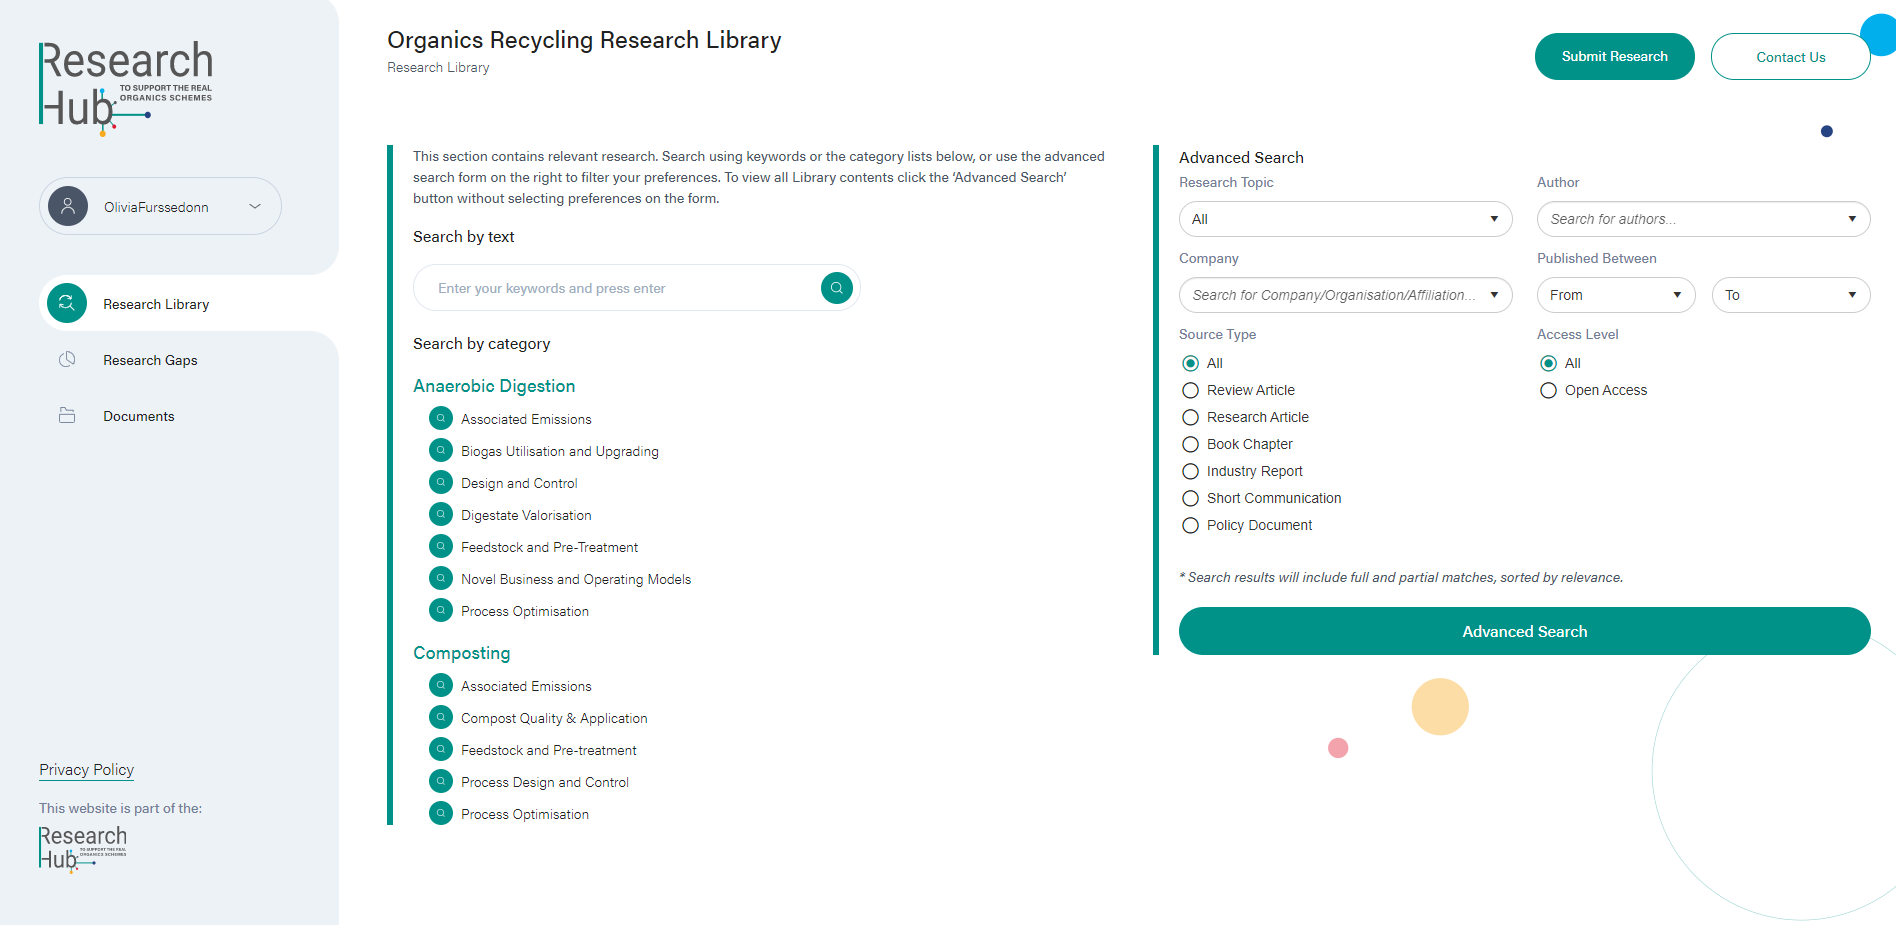The height and width of the screenshot is (925, 1896).
Task: Open the Research Topic dropdown
Action: click(1345, 219)
